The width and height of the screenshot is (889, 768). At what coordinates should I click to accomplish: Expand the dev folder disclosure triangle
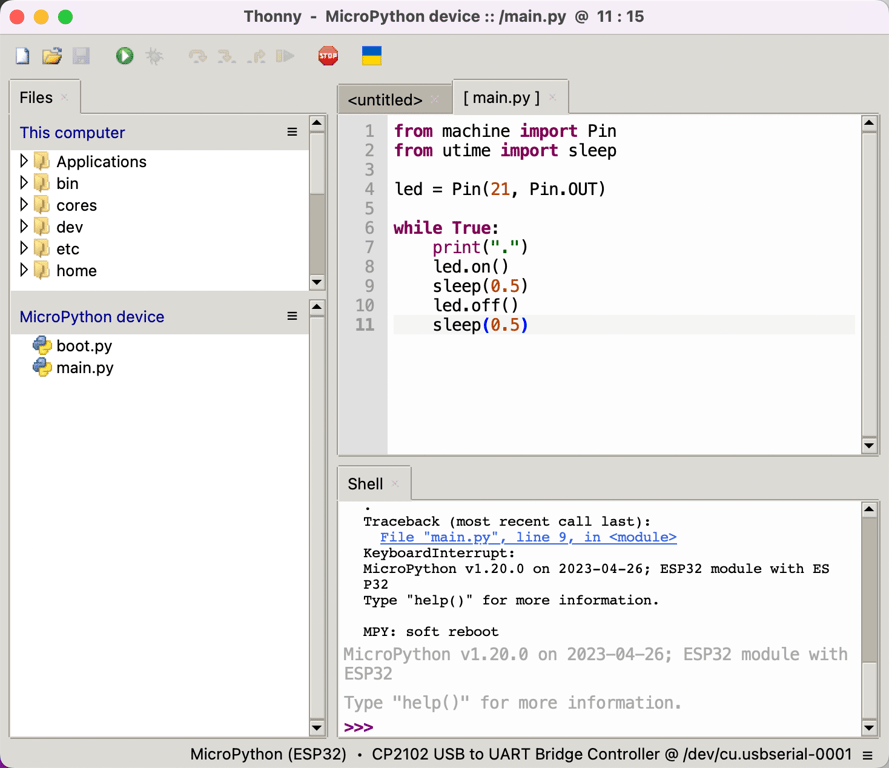(24, 227)
